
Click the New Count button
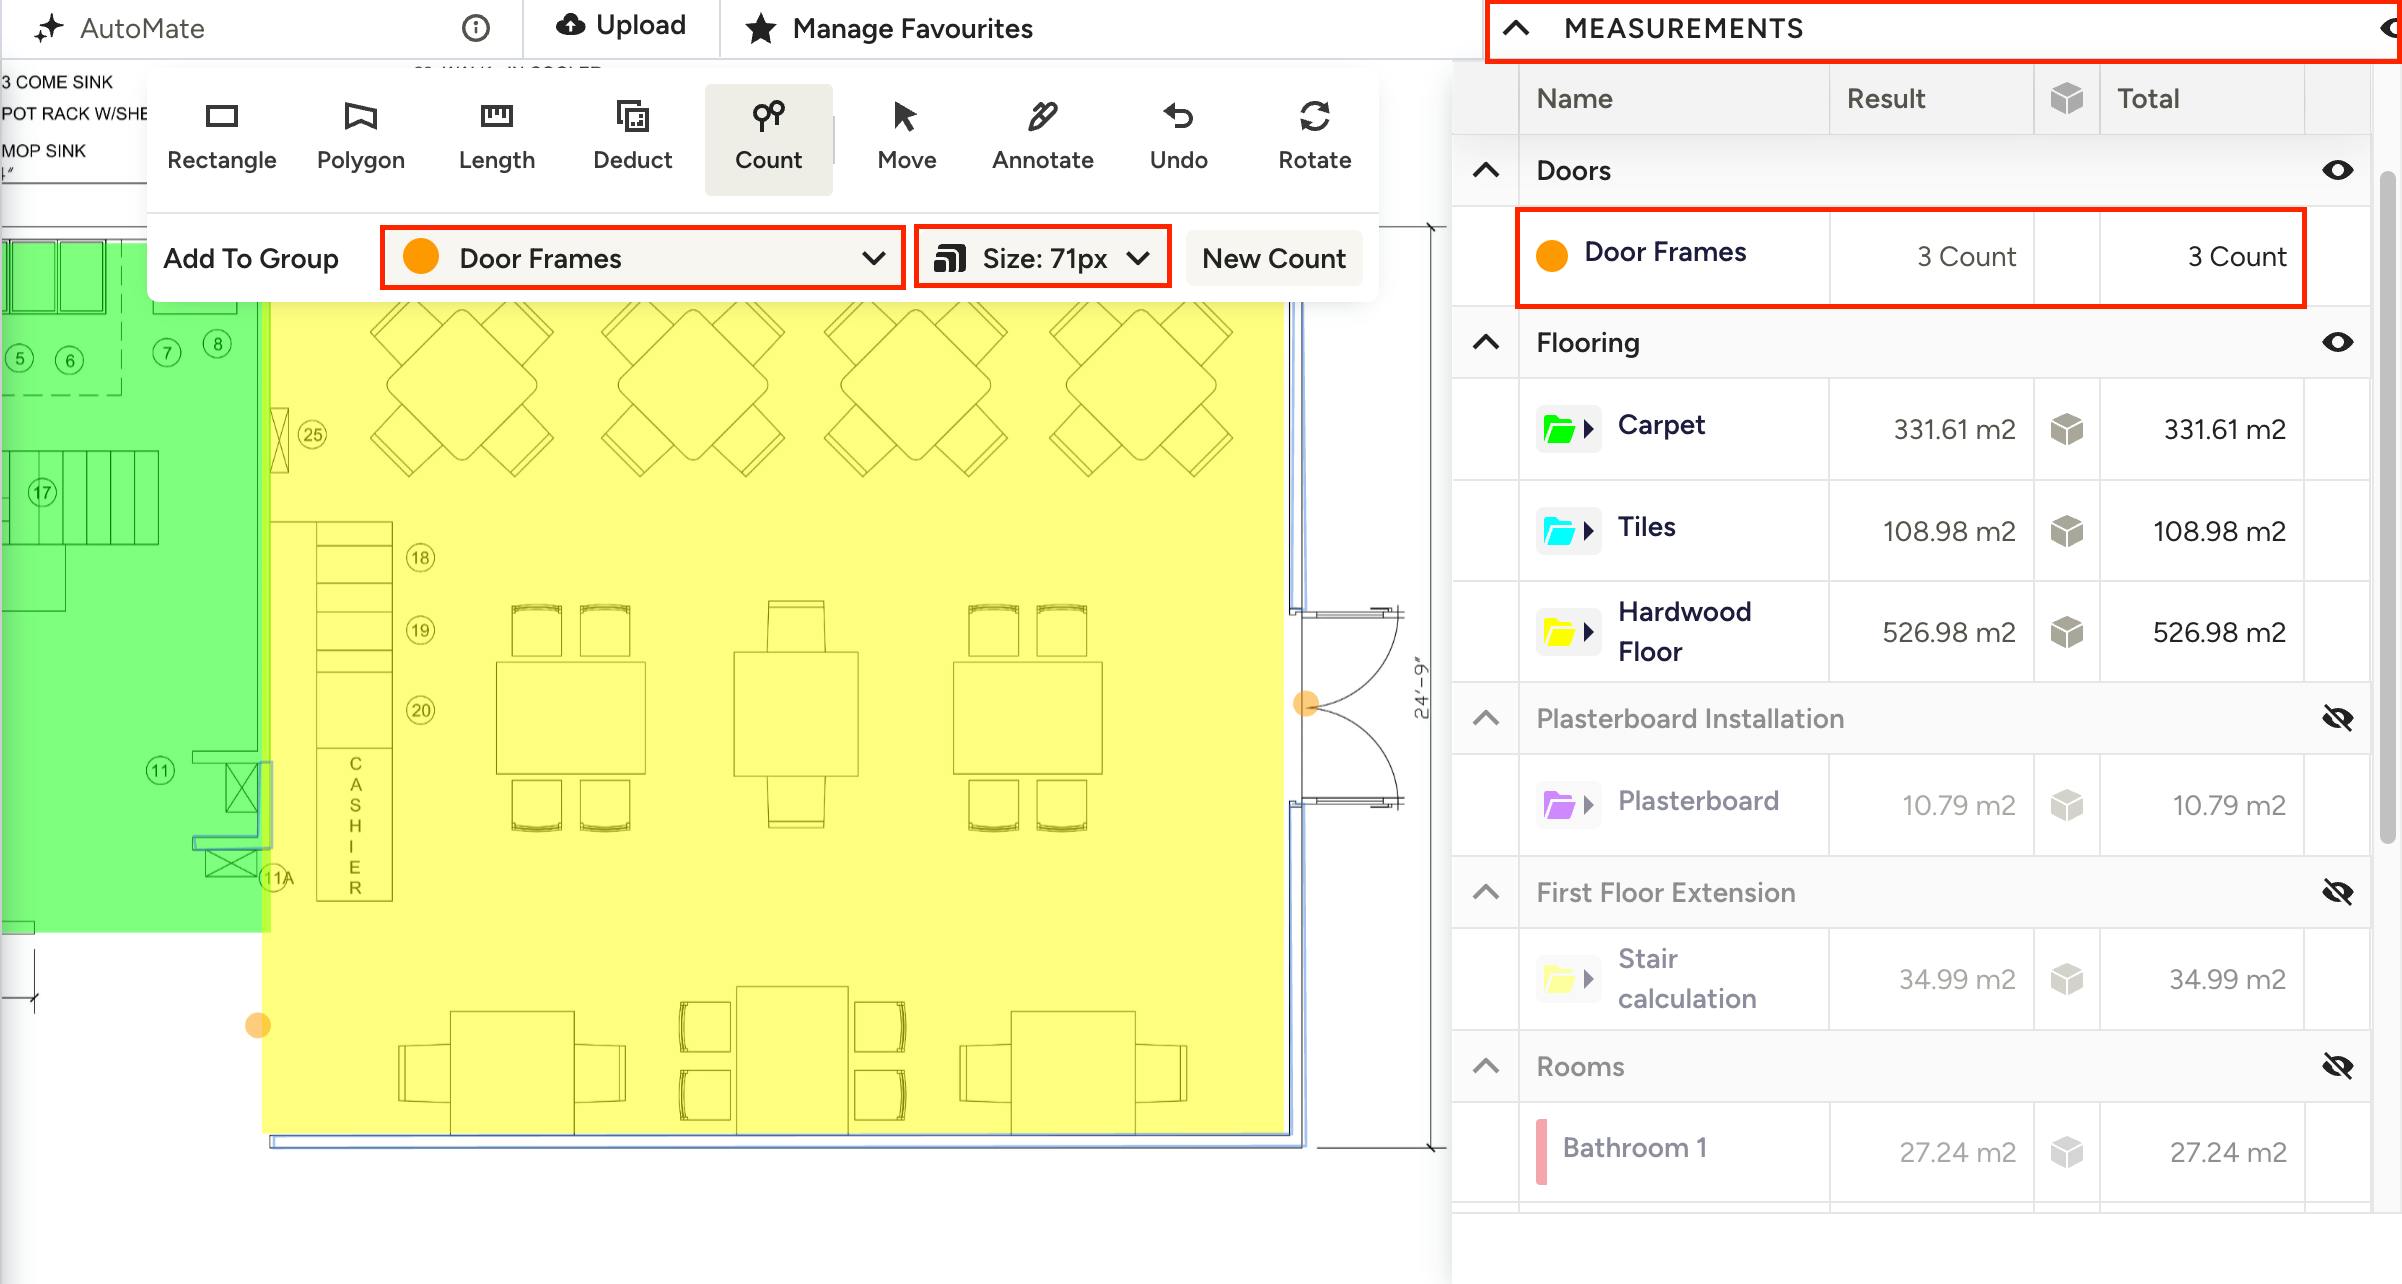[x=1273, y=258]
